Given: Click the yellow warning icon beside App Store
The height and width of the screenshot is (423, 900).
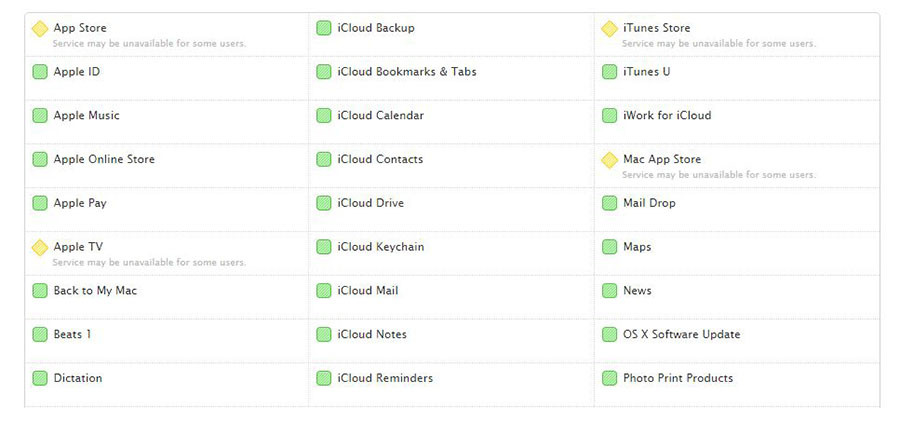Looking at the screenshot, I should 40,29.
